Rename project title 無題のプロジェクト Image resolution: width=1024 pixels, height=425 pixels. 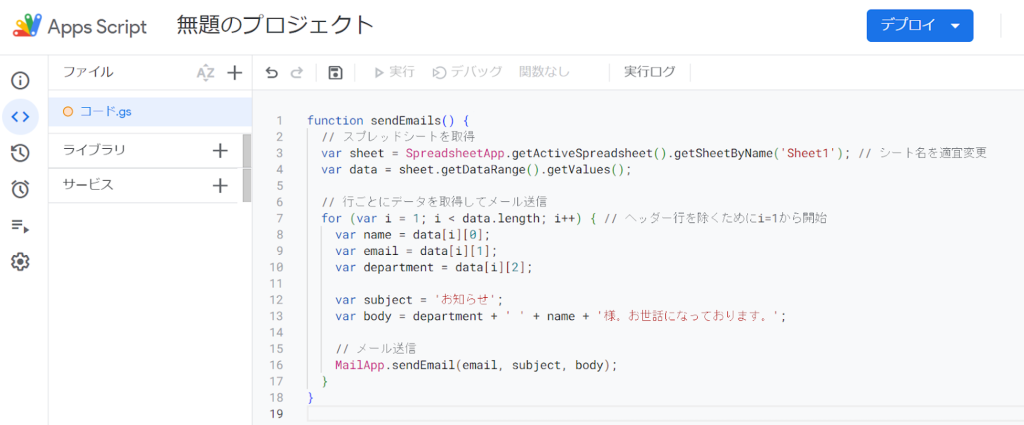(x=275, y=26)
